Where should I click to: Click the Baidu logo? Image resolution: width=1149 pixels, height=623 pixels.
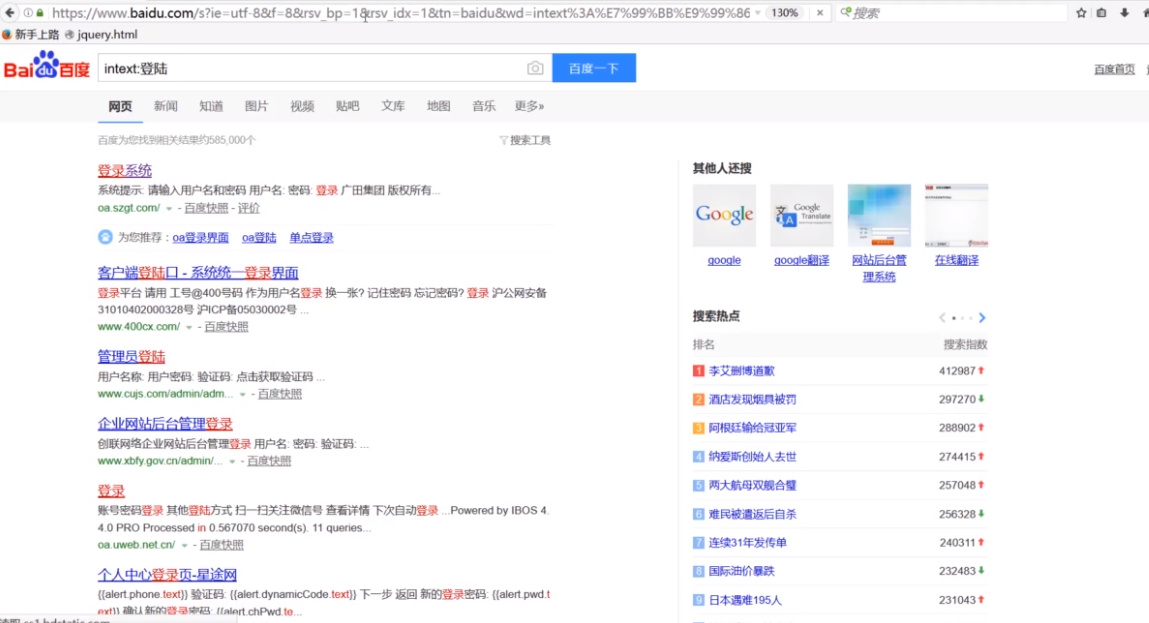click(x=46, y=67)
